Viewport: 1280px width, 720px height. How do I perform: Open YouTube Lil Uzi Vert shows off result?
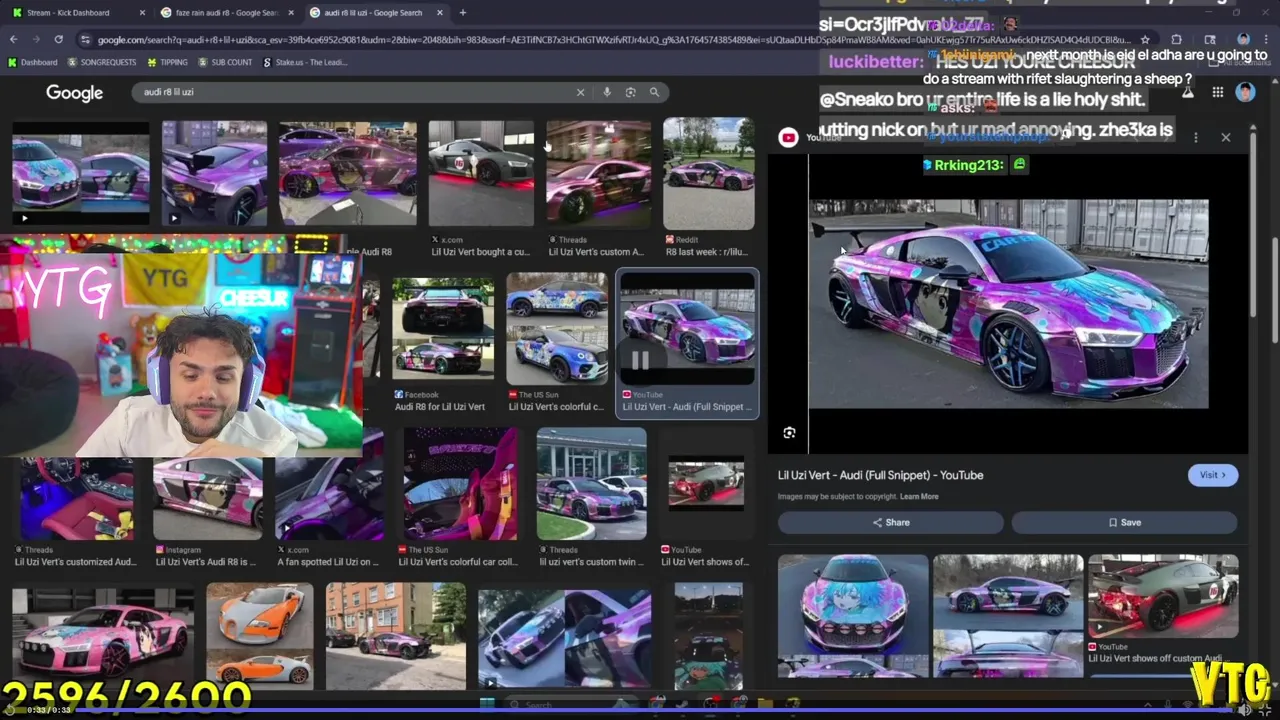(x=706, y=483)
